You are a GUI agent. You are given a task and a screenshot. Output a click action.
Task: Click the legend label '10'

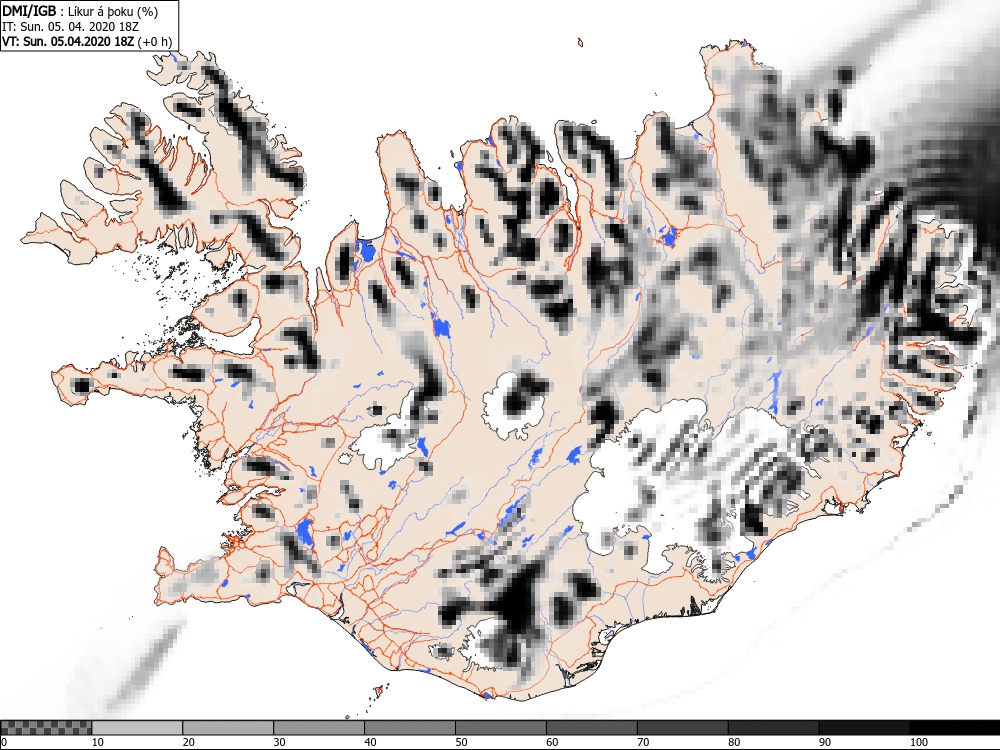98,742
